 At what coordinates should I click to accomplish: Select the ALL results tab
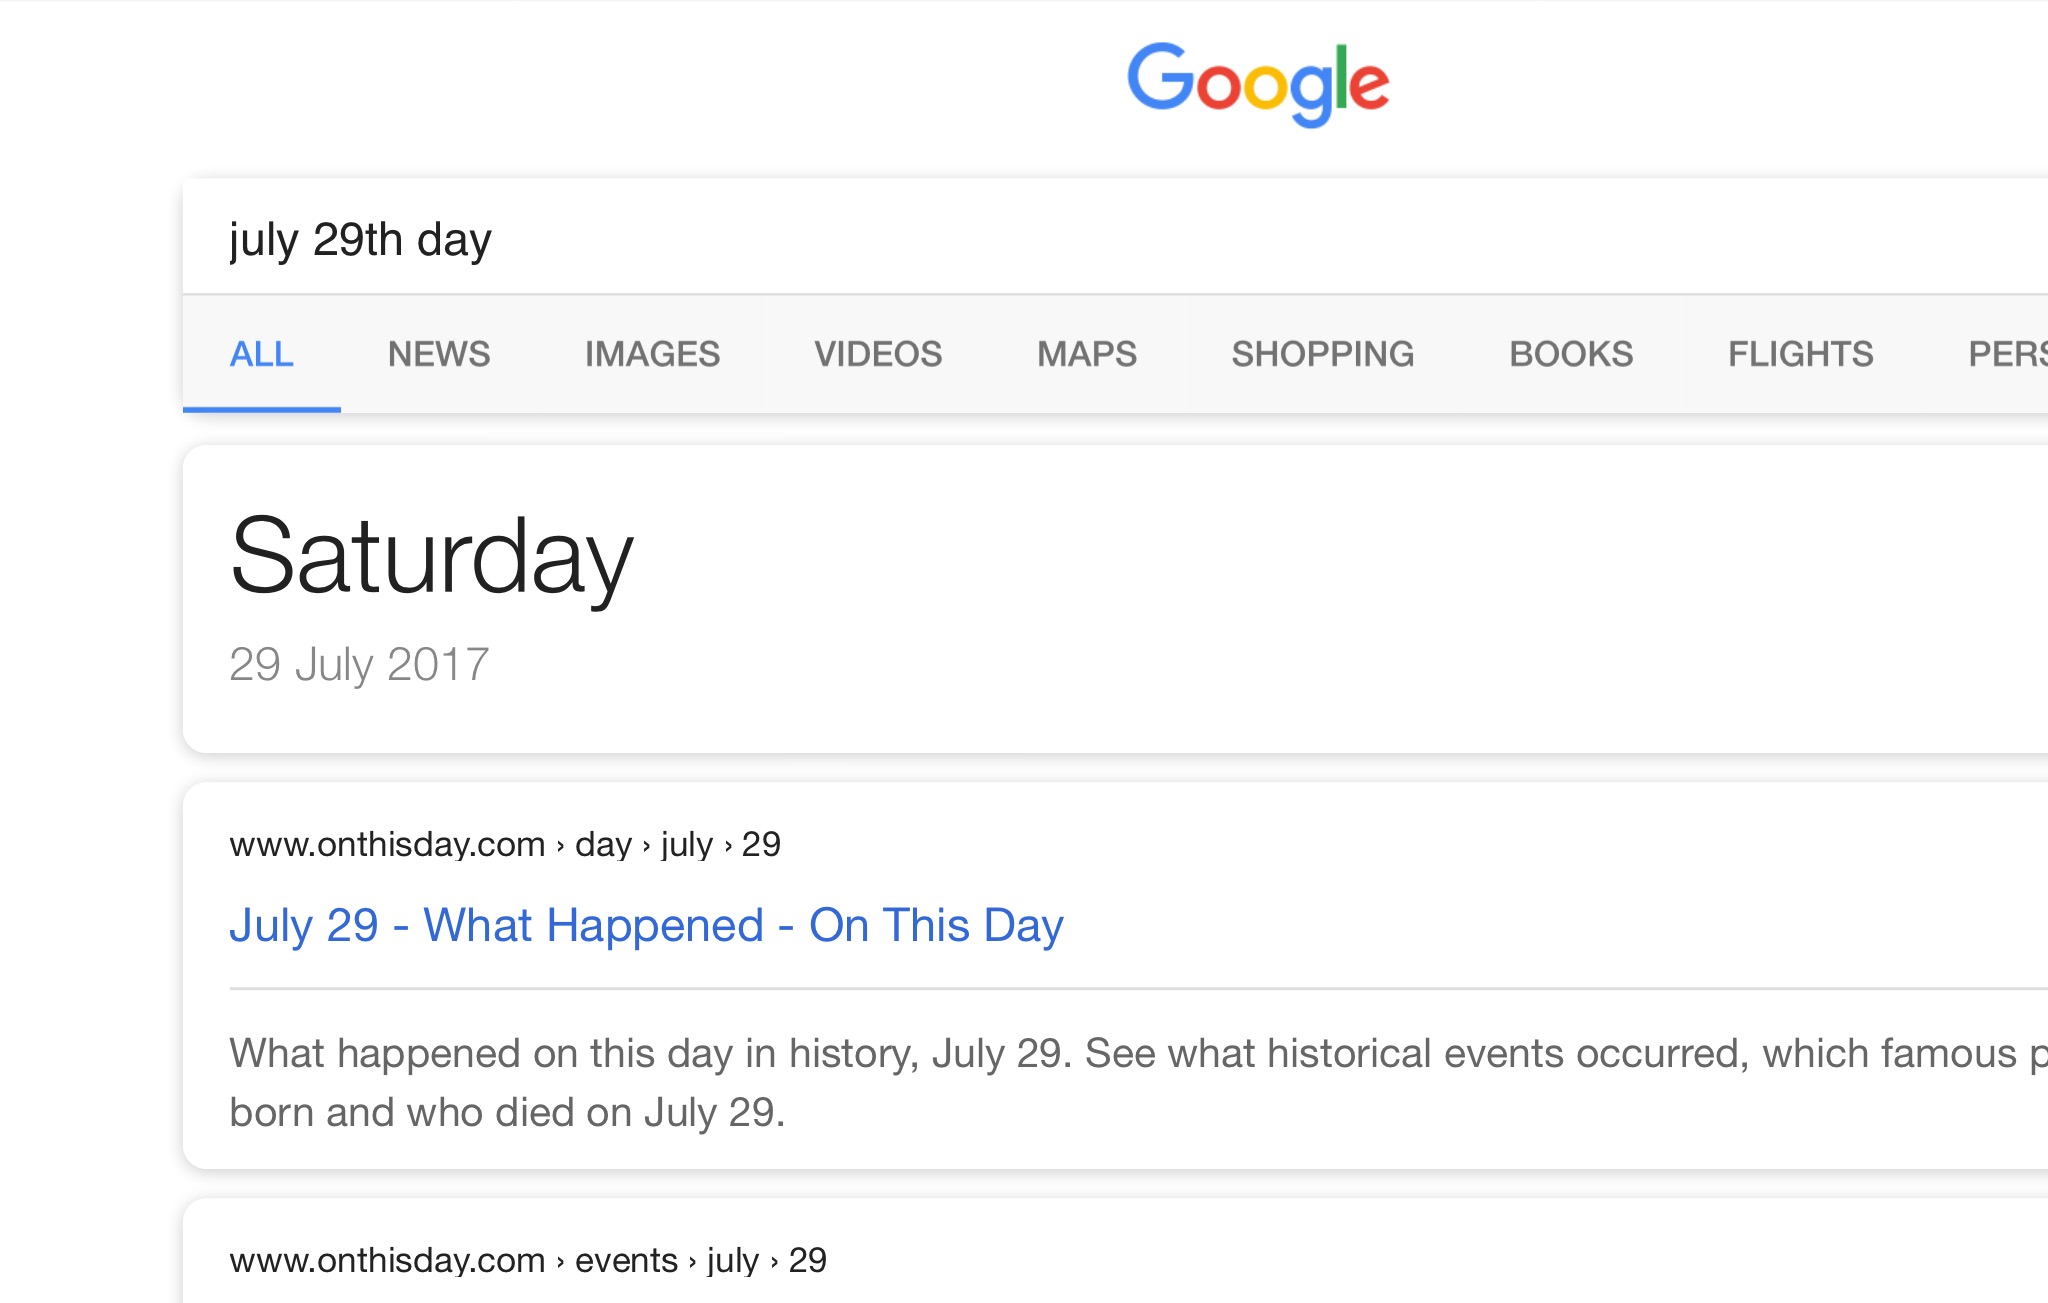point(261,354)
